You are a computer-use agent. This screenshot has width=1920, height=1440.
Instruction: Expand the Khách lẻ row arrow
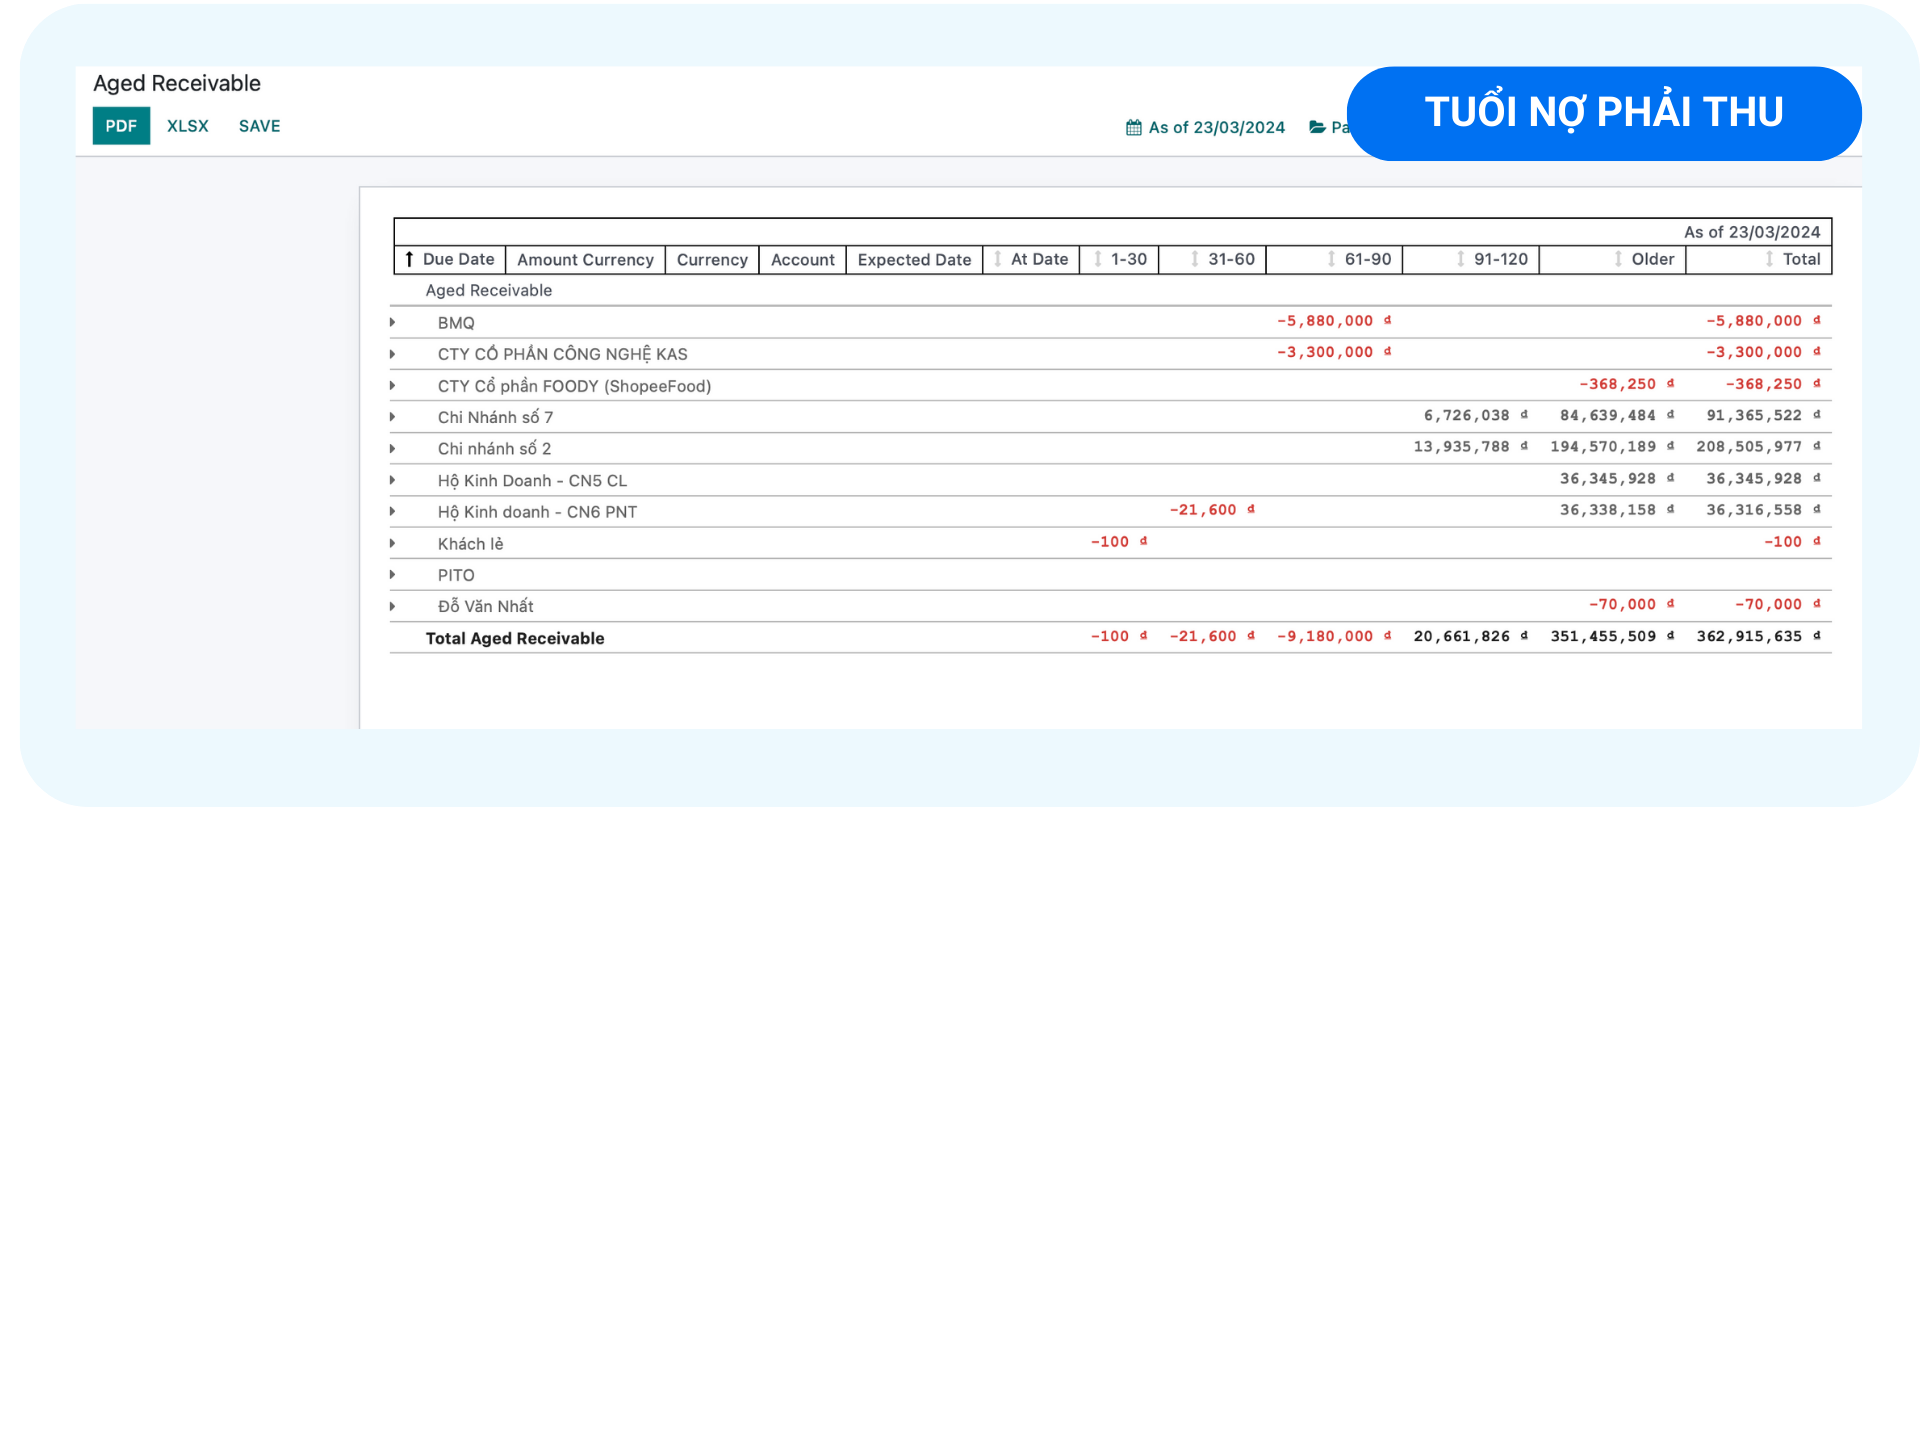393,544
